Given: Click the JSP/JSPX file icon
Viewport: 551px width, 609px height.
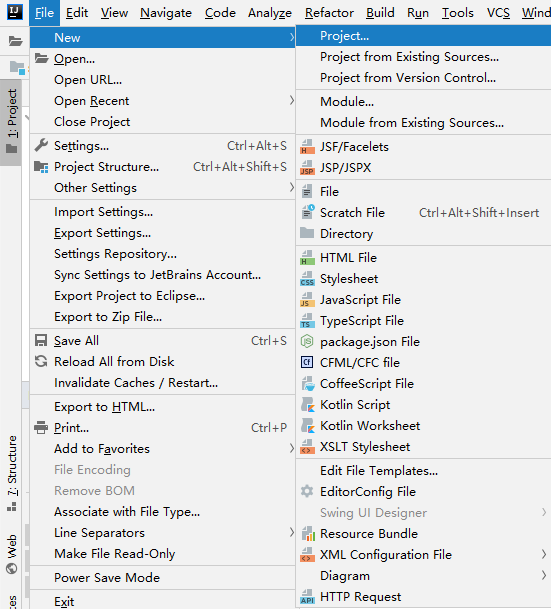Looking at the screenshot, I should pos(307,168).
